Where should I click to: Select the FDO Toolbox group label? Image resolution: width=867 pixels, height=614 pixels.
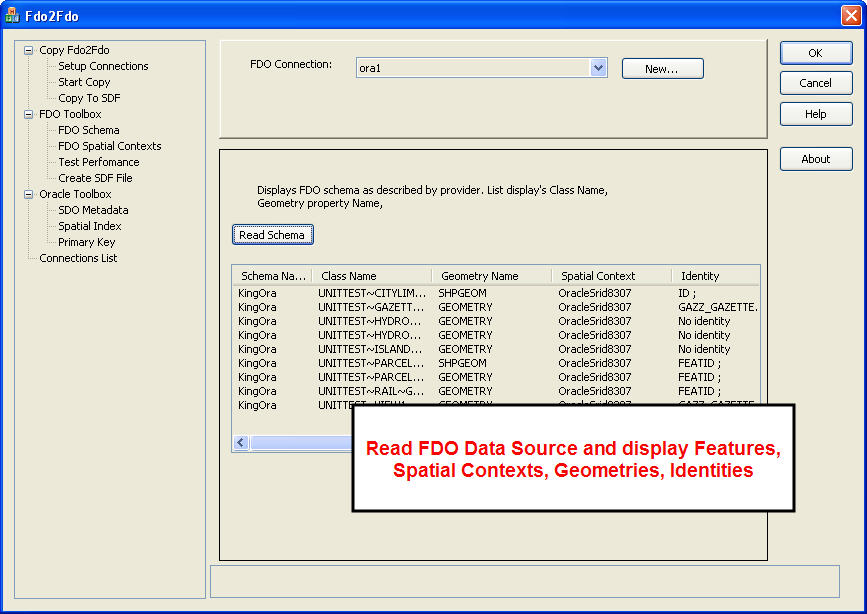click(x=70, y=115)
